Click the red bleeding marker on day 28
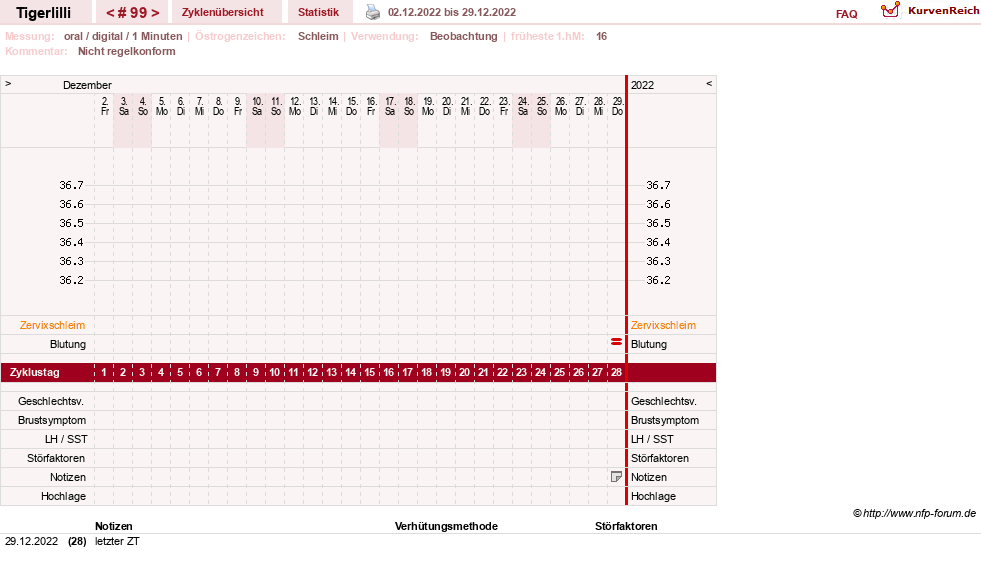The image size is (981, 565). tap(616, 342)
